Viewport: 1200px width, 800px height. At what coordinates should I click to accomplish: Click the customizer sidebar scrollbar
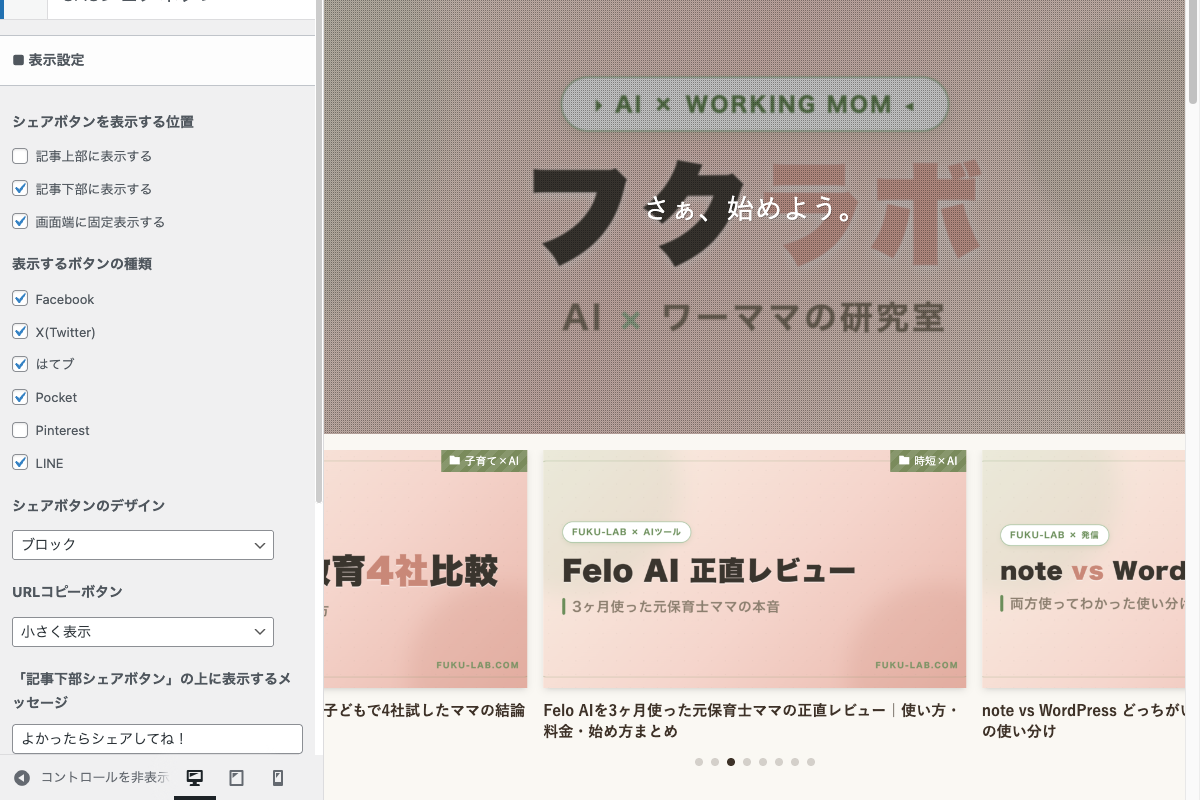(x=319, y=250)
